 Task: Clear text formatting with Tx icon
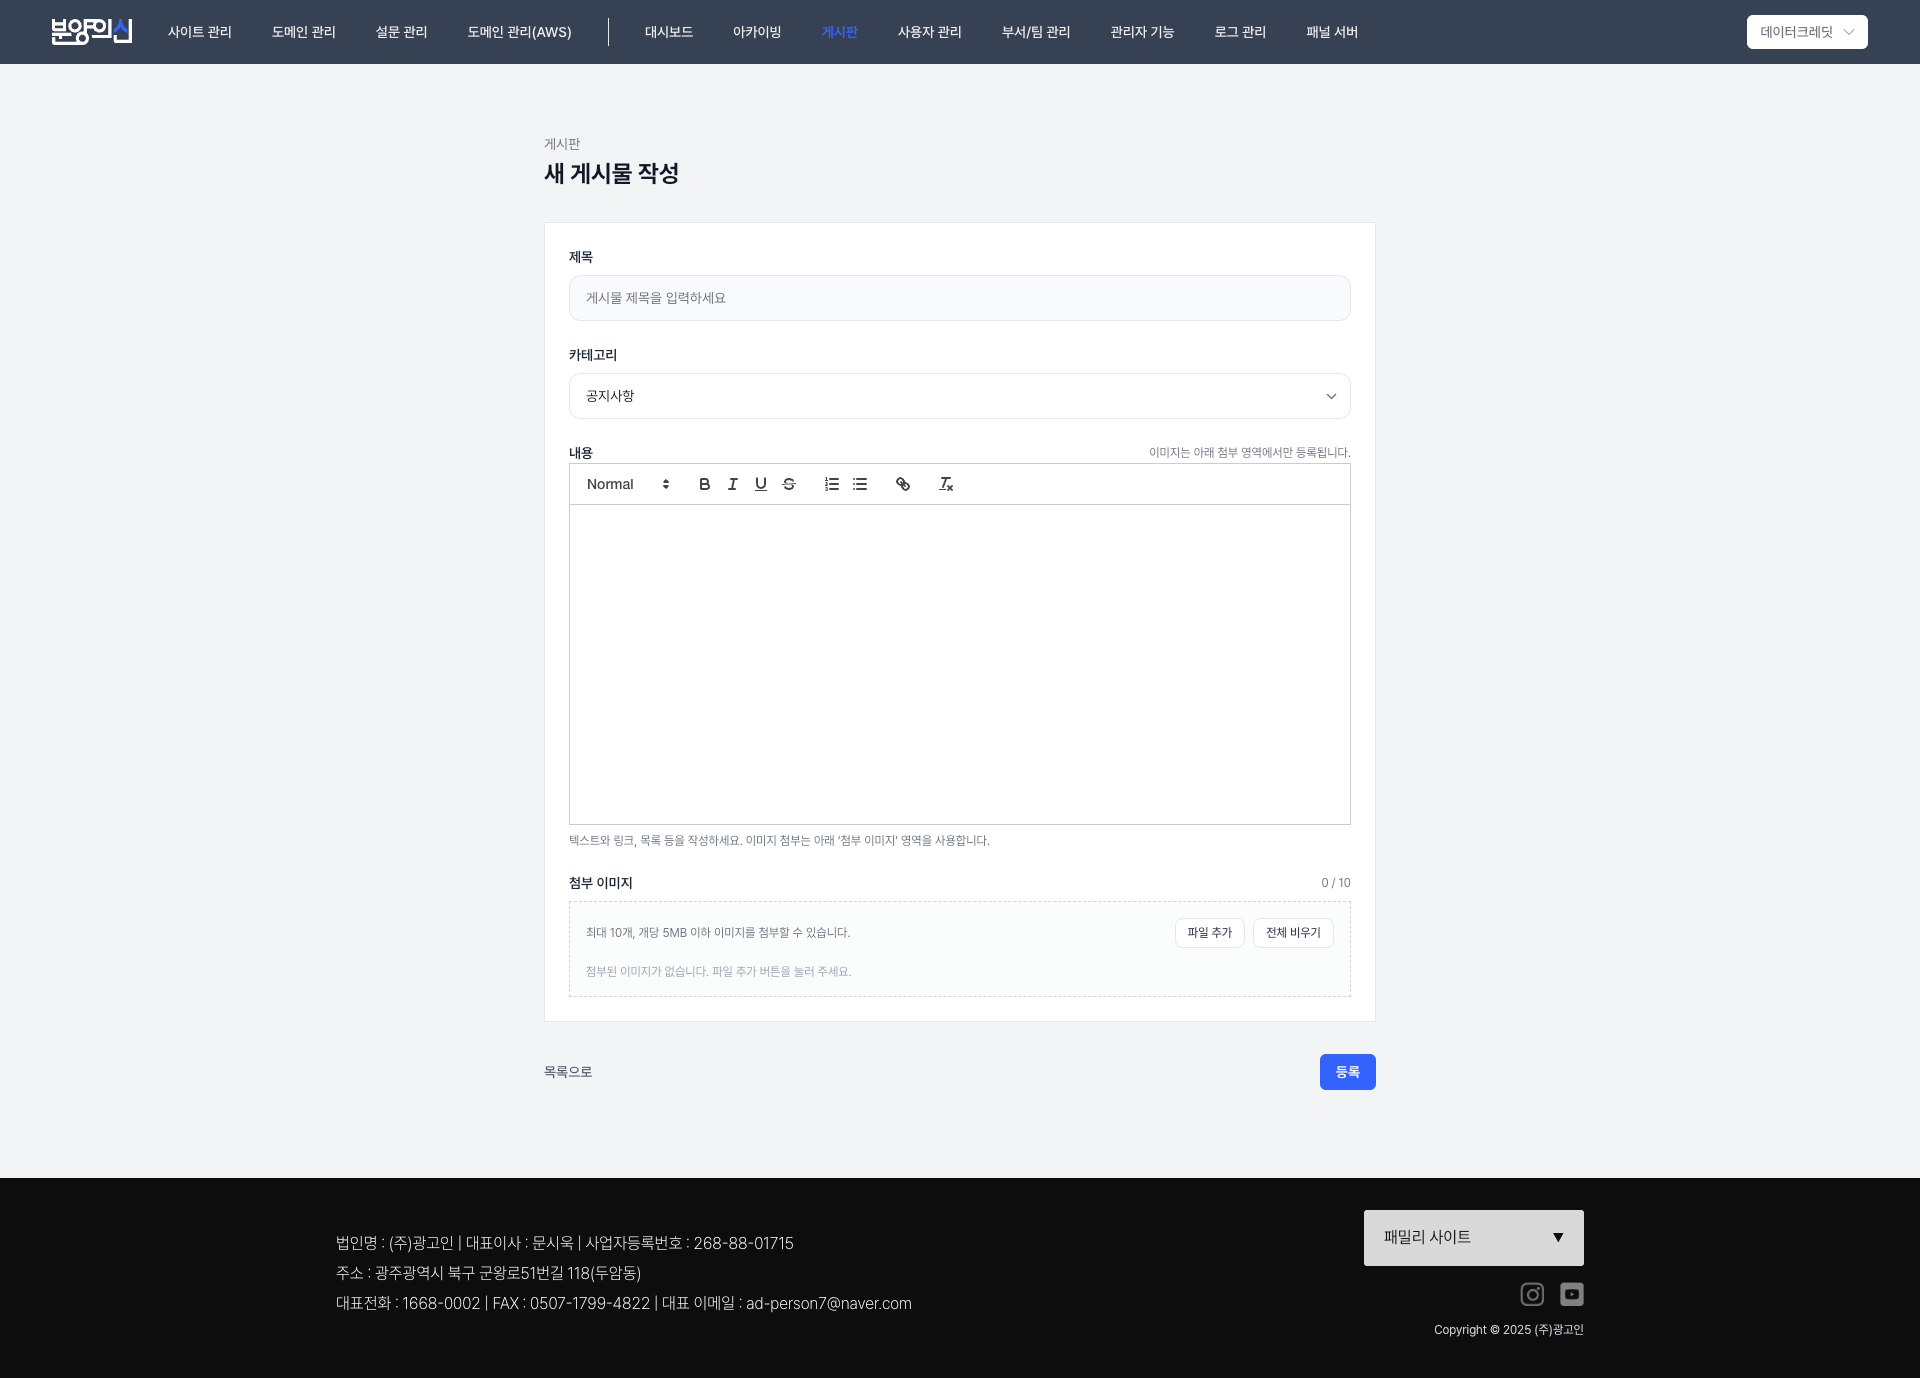pos(945,484)
